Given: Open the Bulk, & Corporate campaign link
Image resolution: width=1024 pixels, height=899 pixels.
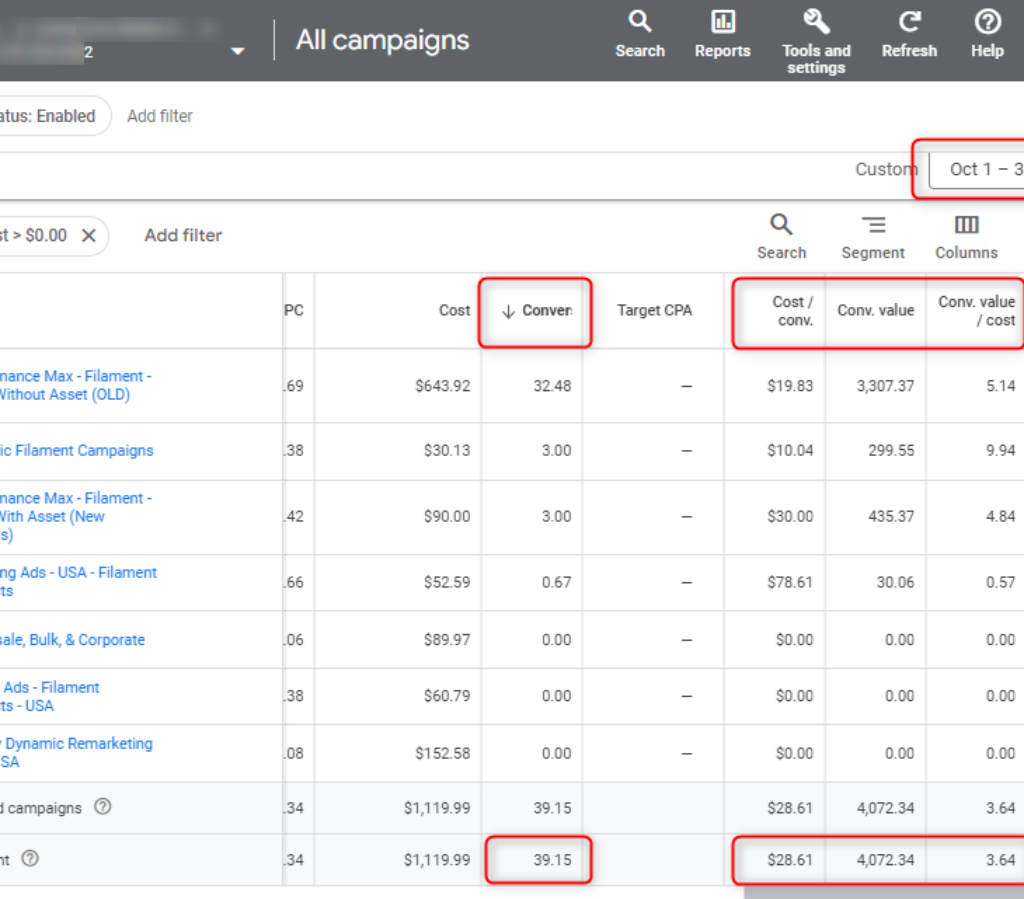Looking at the screenshot, I should pos(73,640).
